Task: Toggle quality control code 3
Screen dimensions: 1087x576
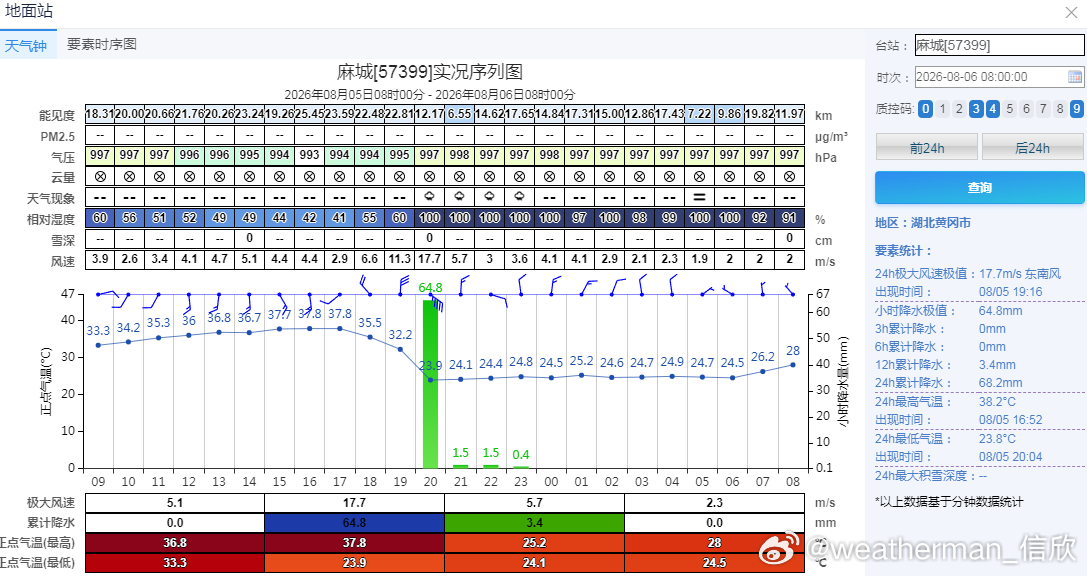Action: (976, 109)
